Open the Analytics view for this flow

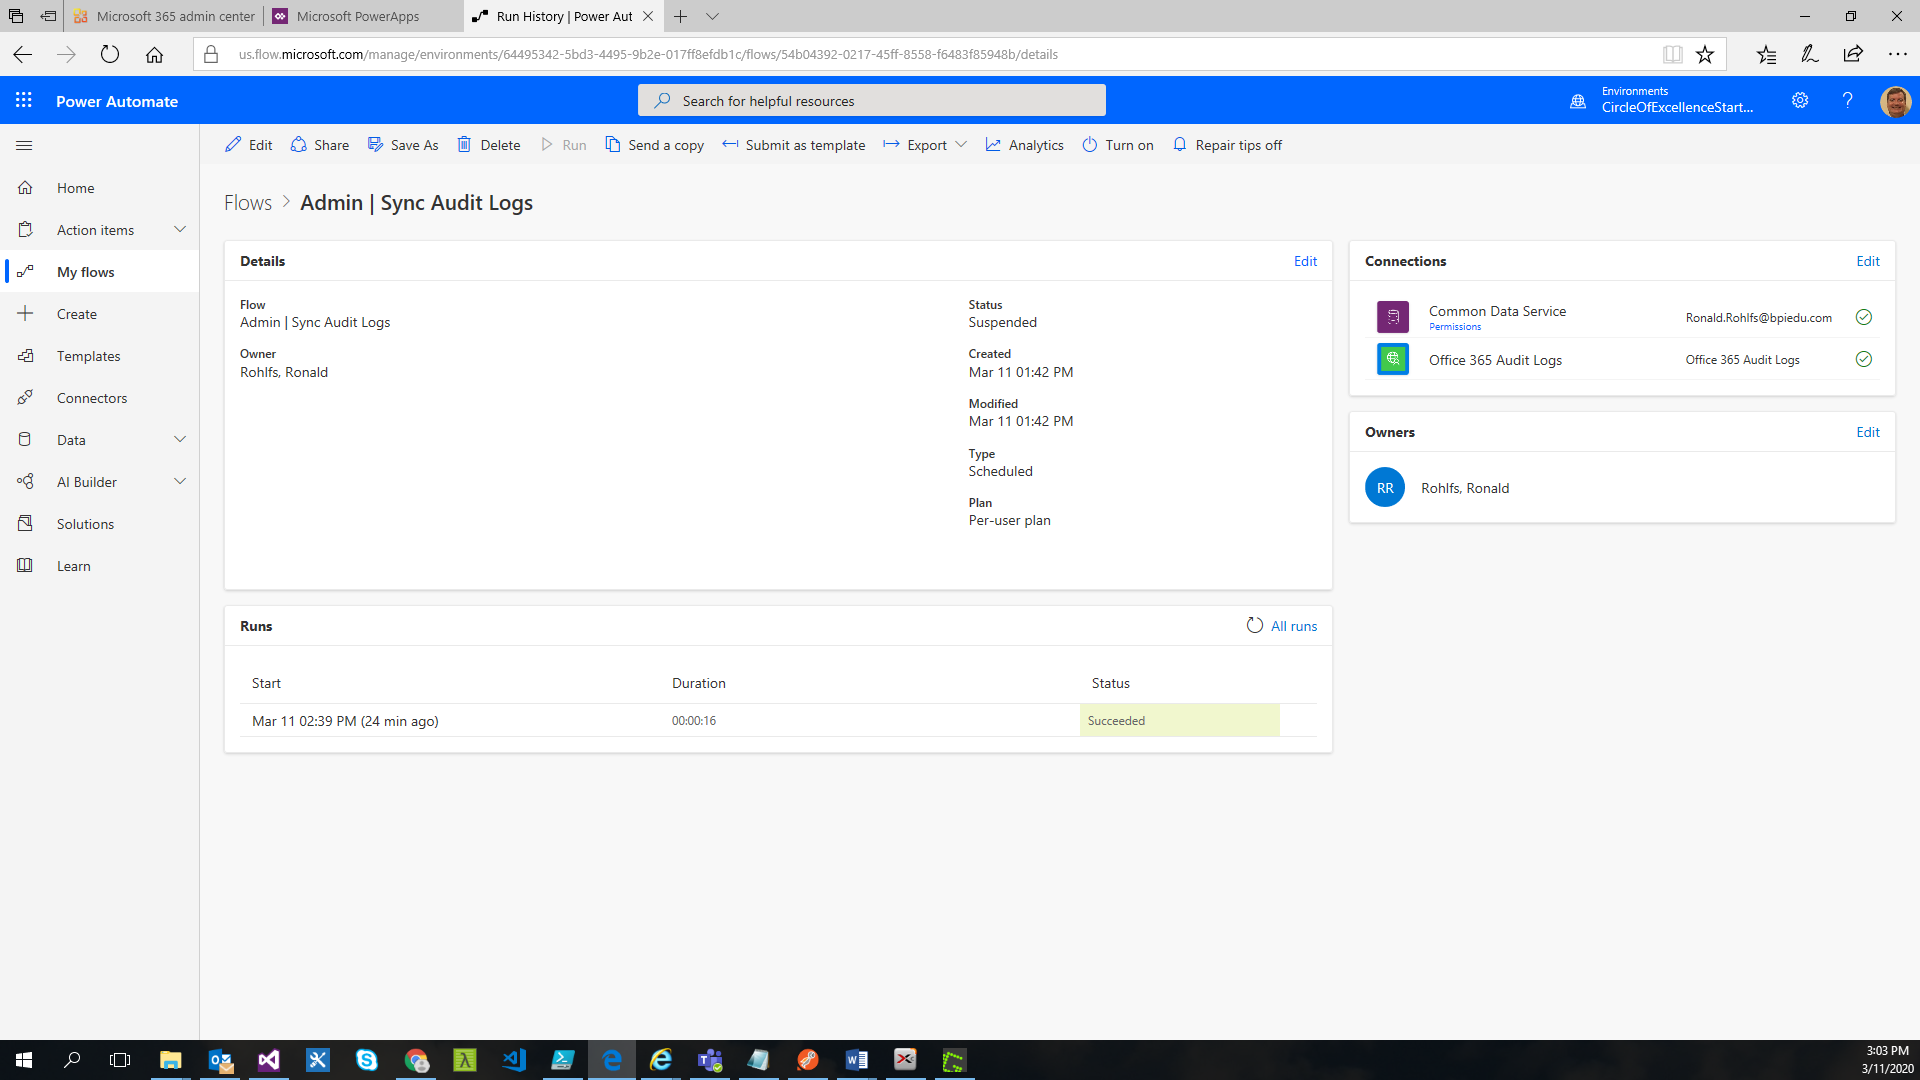[1024, 144]
